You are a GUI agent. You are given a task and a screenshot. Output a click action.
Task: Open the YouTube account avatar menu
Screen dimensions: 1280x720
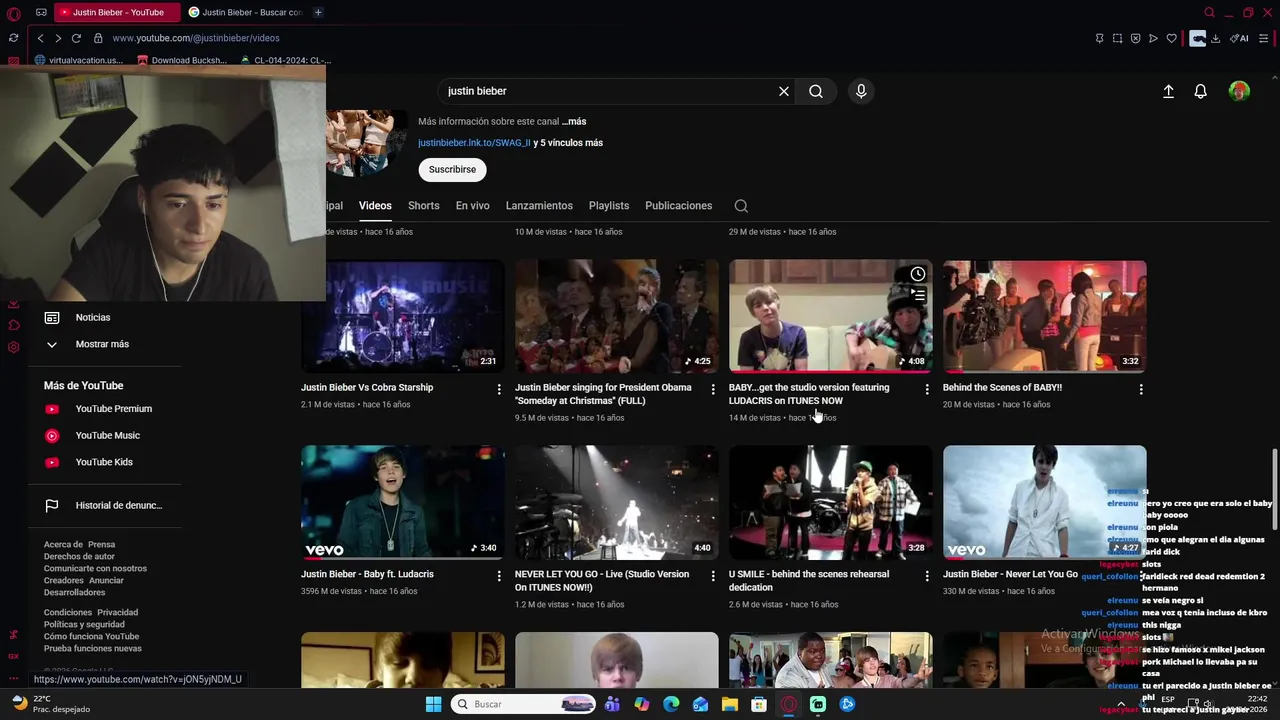[x=1239, y=91]
